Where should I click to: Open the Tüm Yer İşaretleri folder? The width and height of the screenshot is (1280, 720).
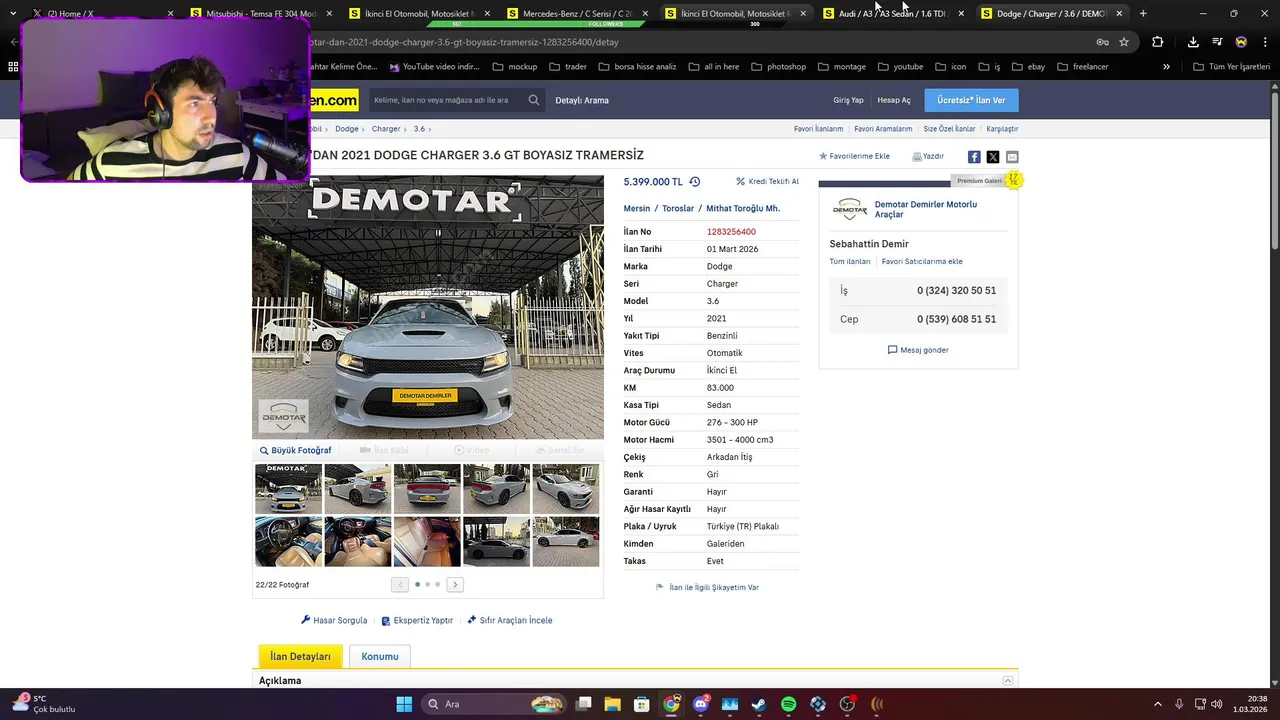[x=1231, y=67]
